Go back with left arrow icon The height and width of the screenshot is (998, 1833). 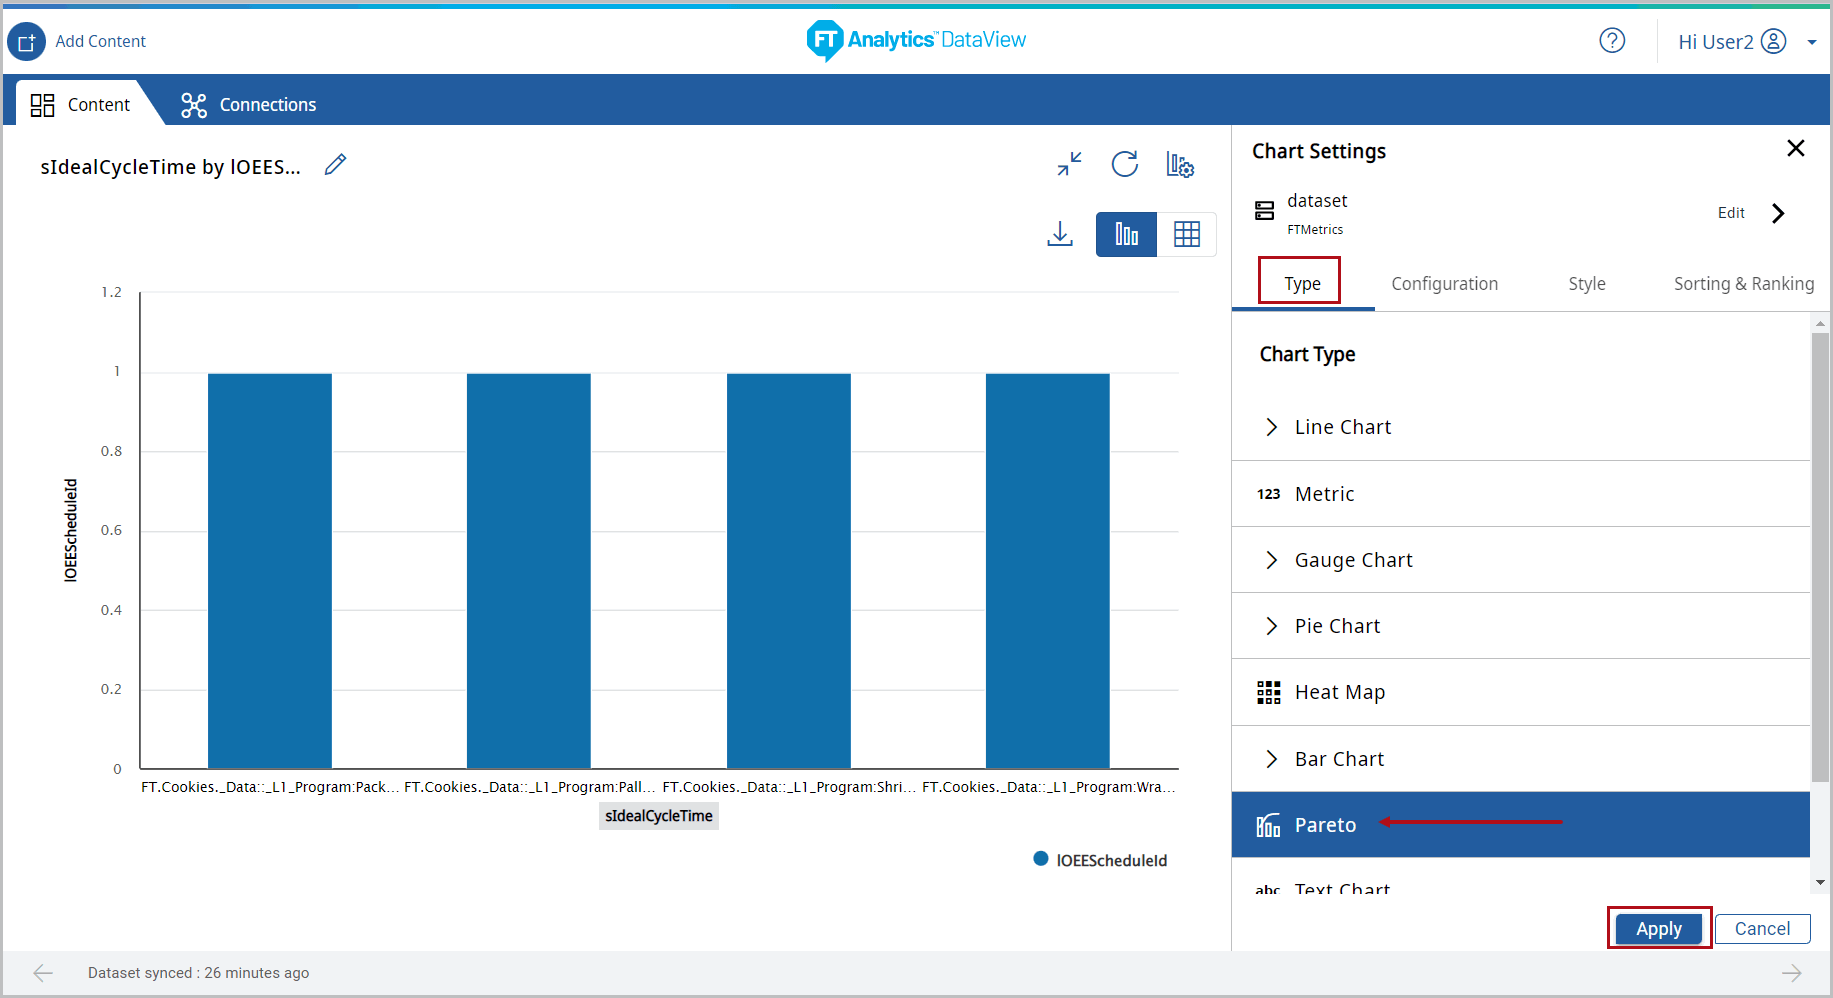click(x=43, y=973)
